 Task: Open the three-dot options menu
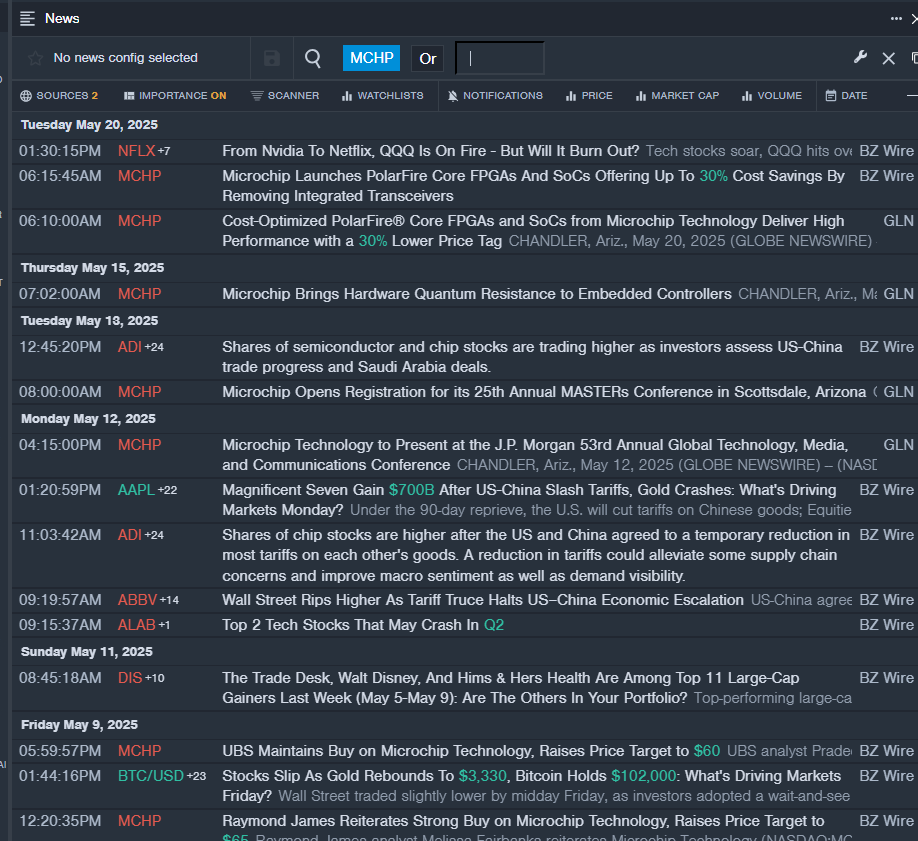point(896,19)
